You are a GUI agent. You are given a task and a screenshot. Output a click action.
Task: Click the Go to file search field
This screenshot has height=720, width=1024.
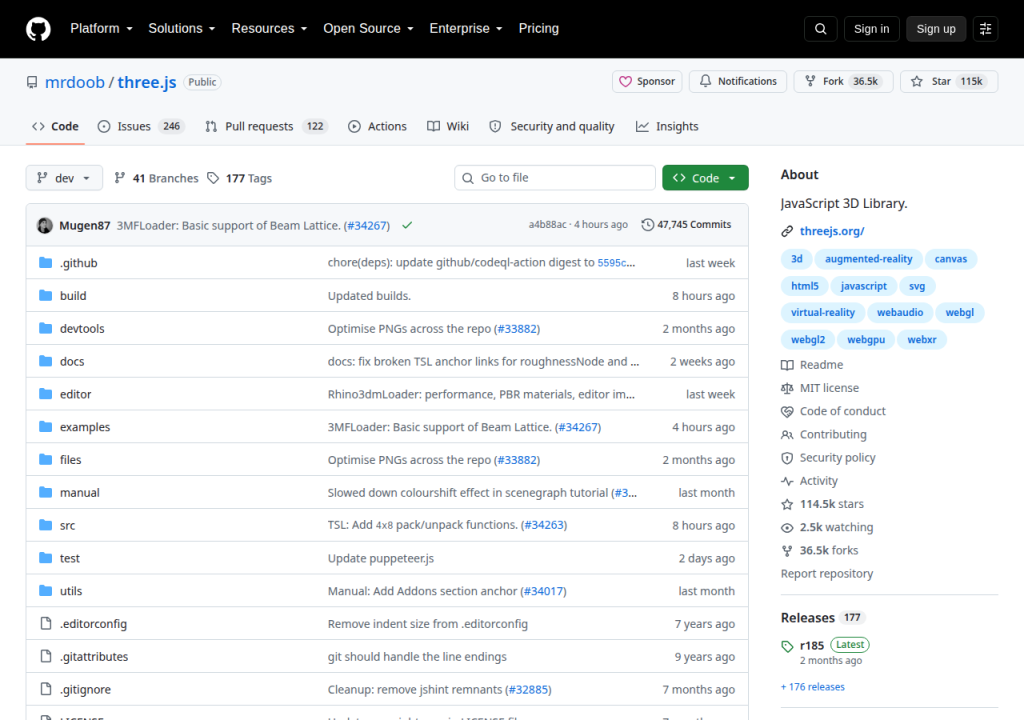554,178
